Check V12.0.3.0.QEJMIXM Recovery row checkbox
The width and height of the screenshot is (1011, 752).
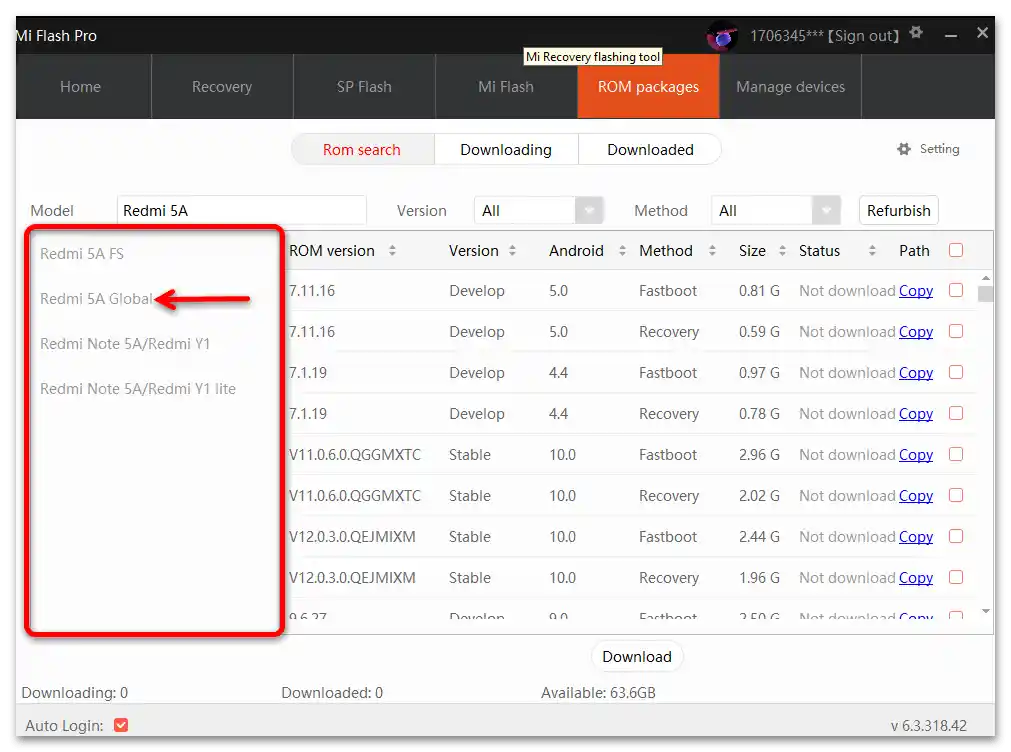(x=956, y=577)
